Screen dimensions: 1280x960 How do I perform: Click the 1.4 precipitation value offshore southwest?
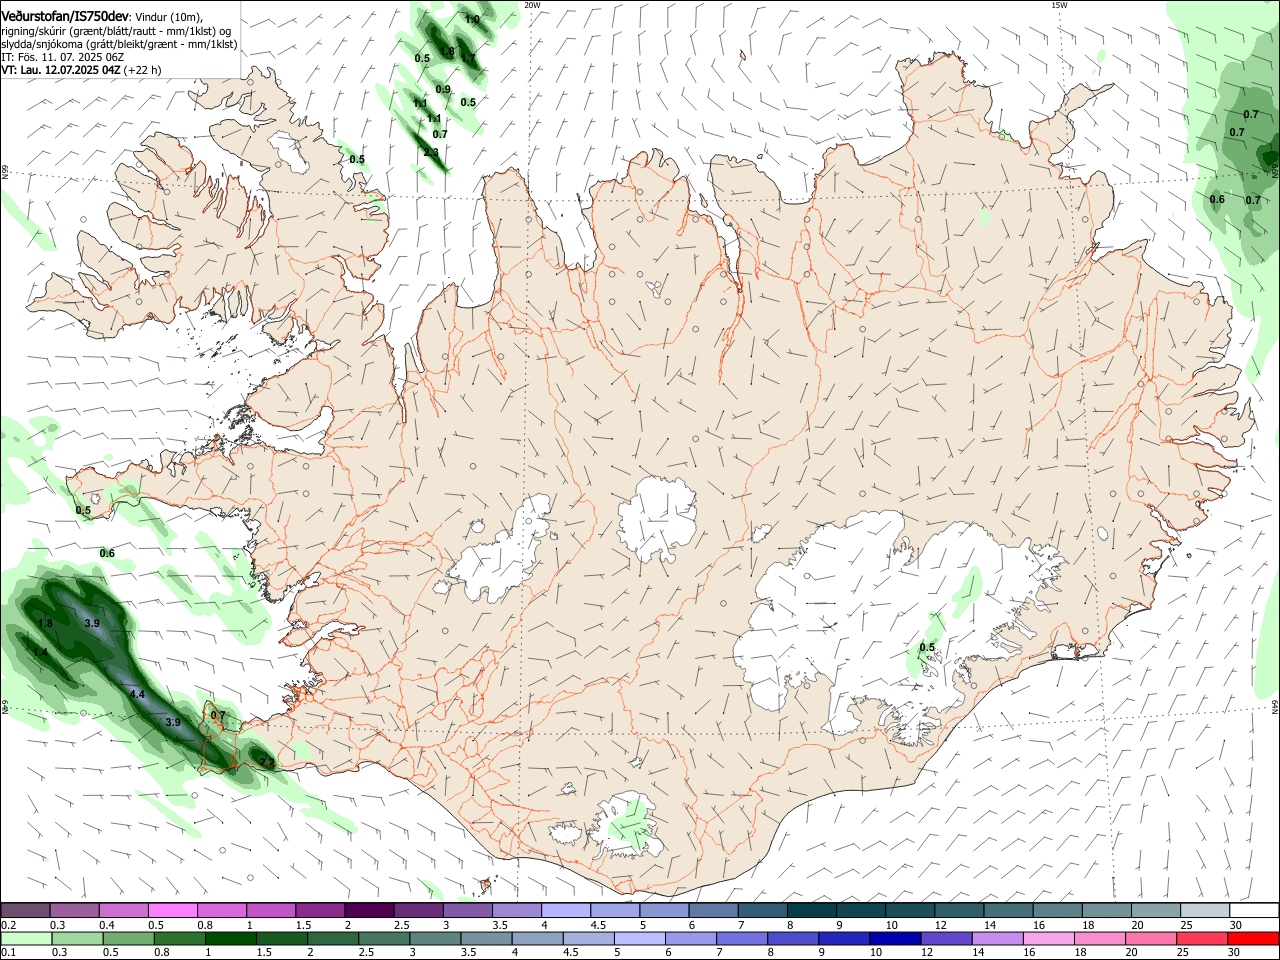pyautogui.click(x=40, y=652)
